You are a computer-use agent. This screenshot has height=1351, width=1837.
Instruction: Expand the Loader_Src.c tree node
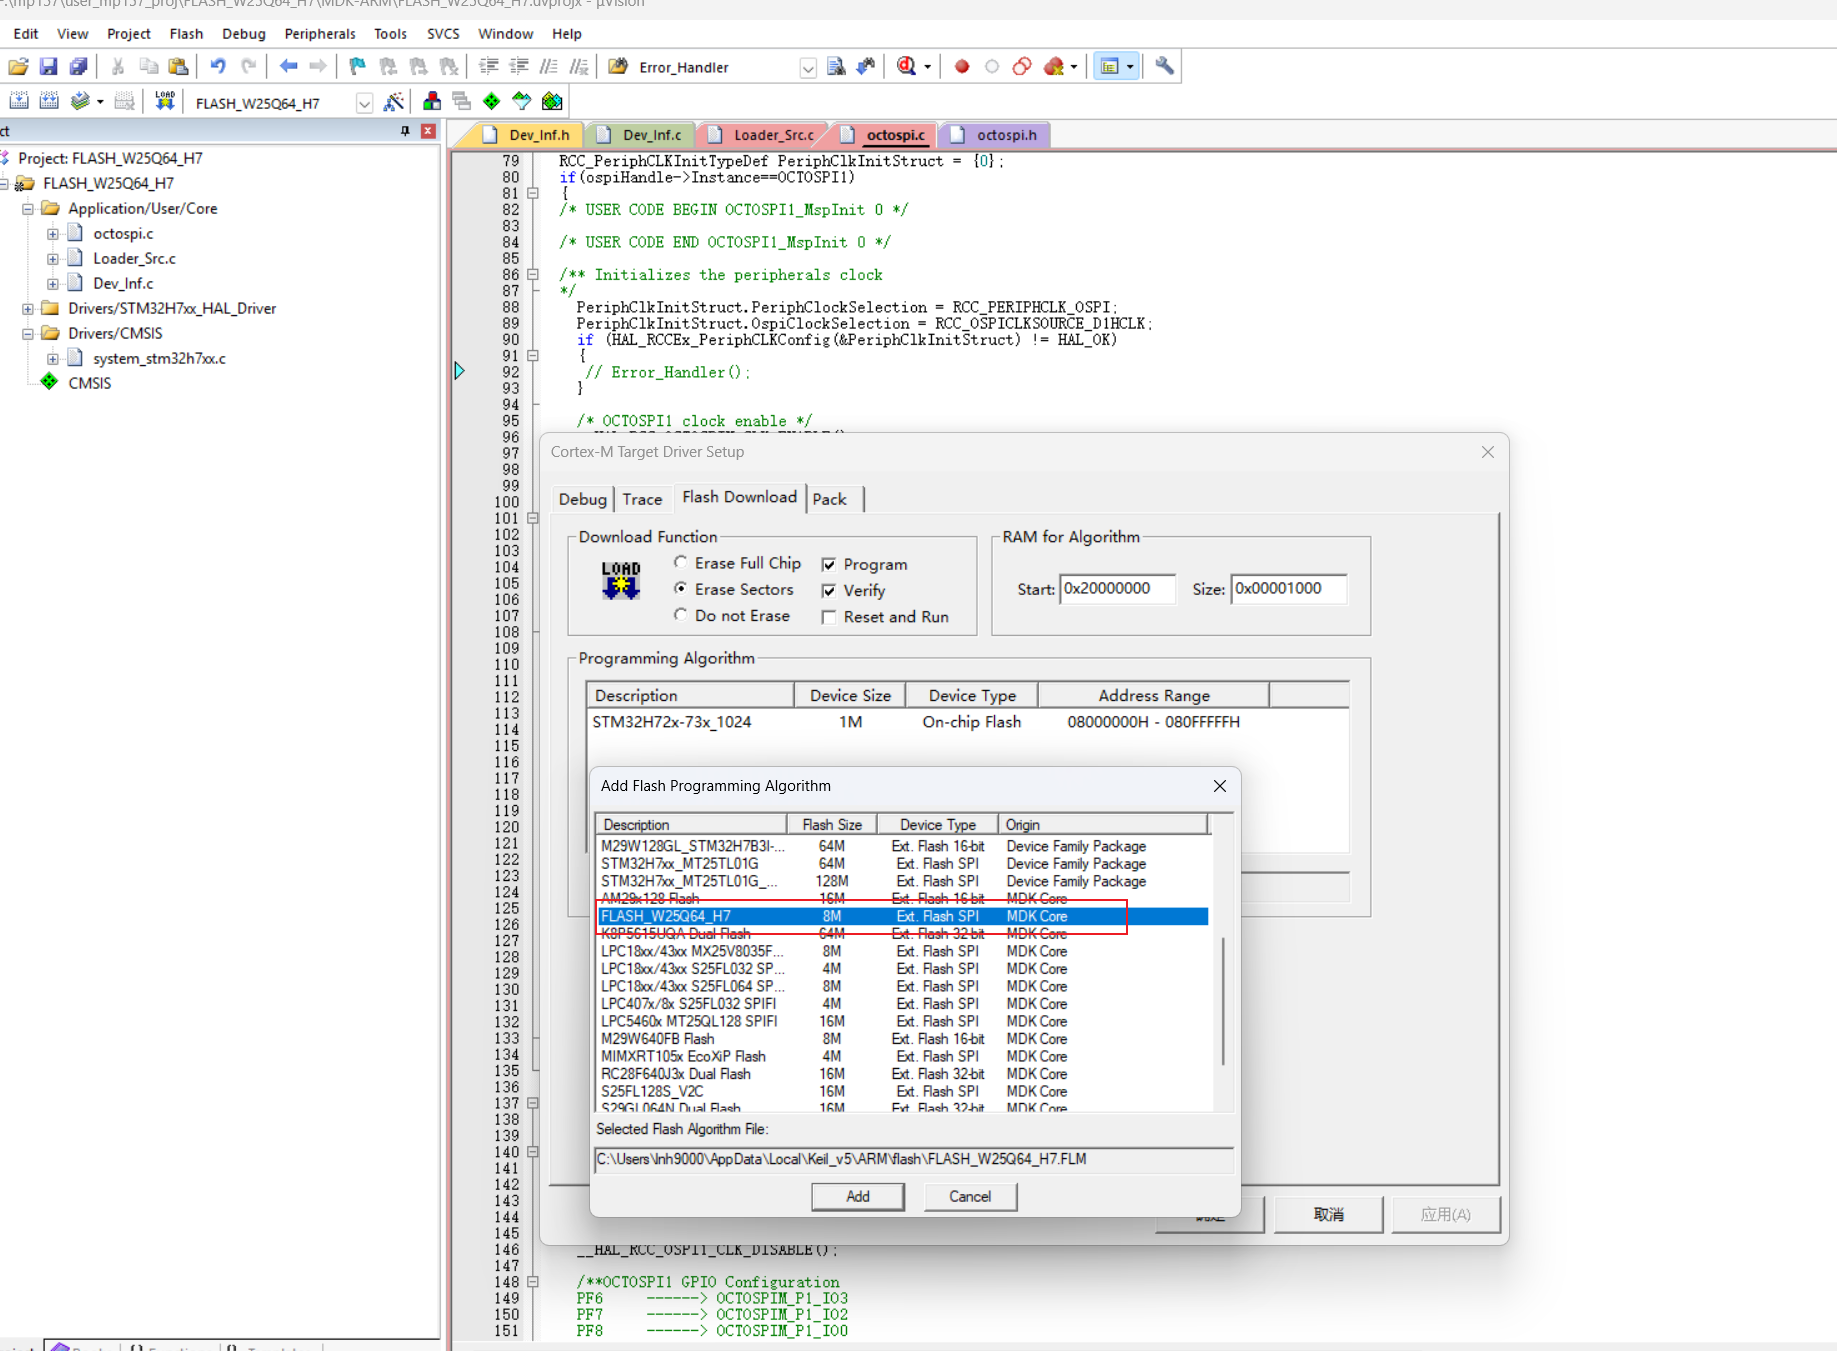click(x=53, y=259)
